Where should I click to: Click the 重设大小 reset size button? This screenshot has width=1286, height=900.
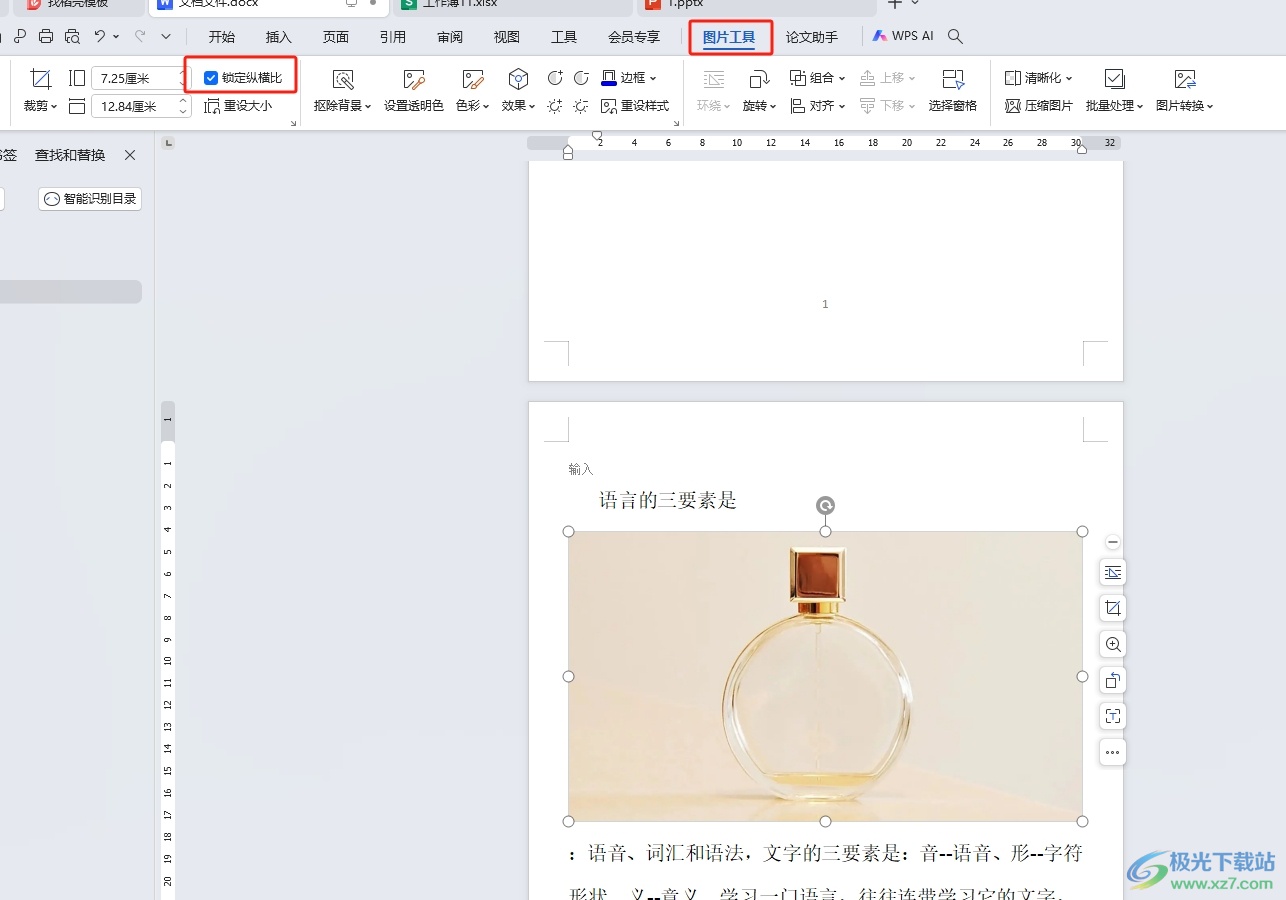[238, 106]
